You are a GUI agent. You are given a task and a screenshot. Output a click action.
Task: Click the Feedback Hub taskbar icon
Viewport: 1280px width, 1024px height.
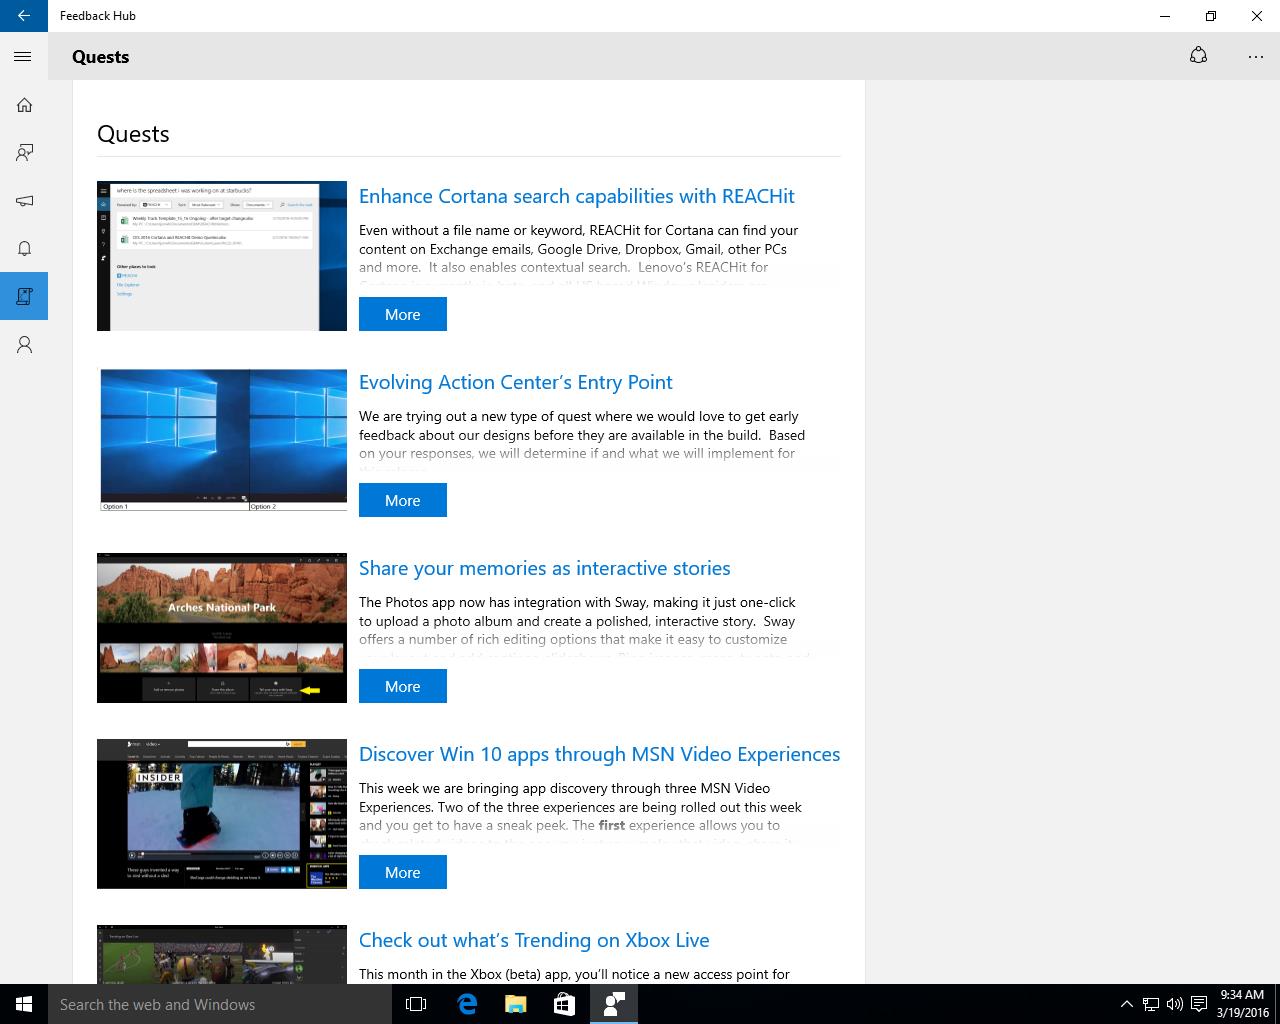coord(613,1004)
